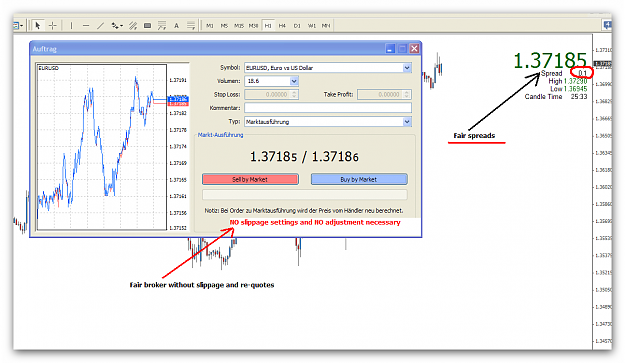The height and width of the screenshot is (363, 625).
Task: Click the Candle Time 25:33 readout
Action: pos(556,96)
